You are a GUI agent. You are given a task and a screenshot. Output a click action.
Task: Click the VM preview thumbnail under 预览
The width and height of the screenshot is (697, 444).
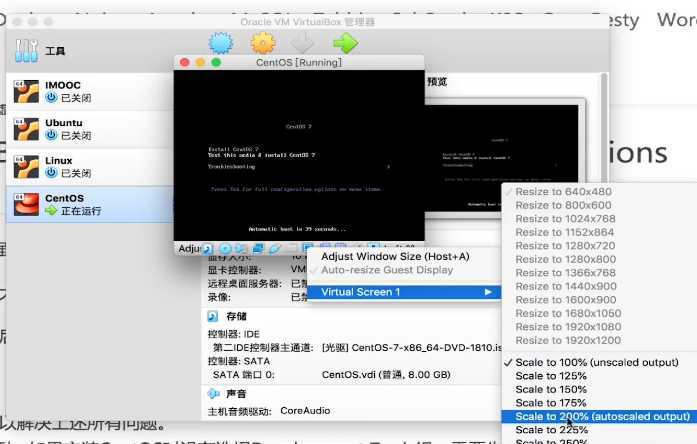pyautogui.click(x=502, y=156)
